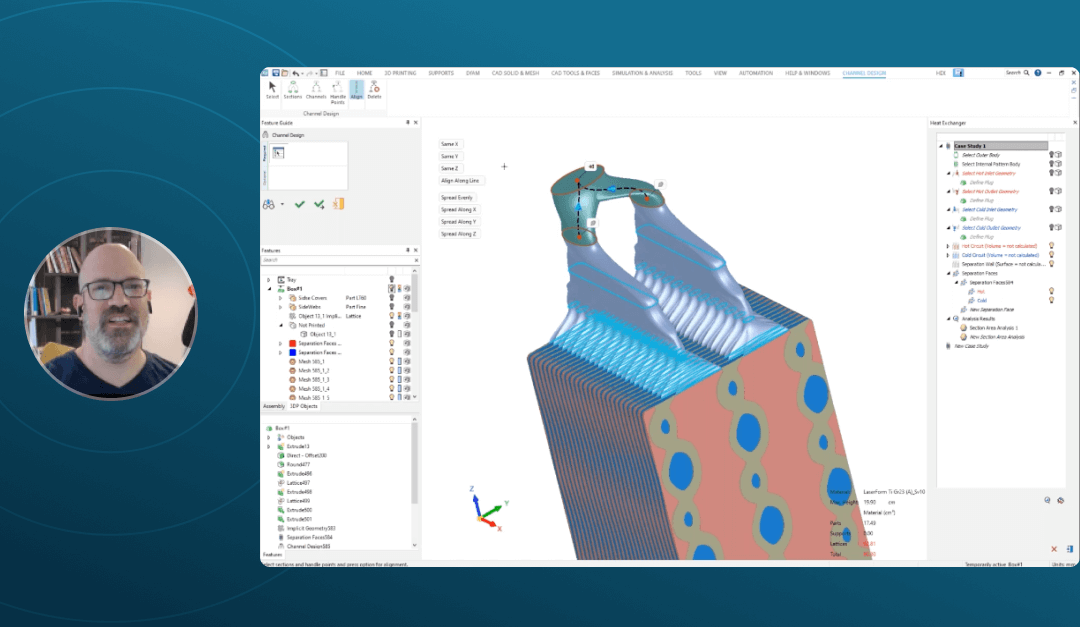Toggle light bulb for Mesh 585_1_2

tap(391, 370)
